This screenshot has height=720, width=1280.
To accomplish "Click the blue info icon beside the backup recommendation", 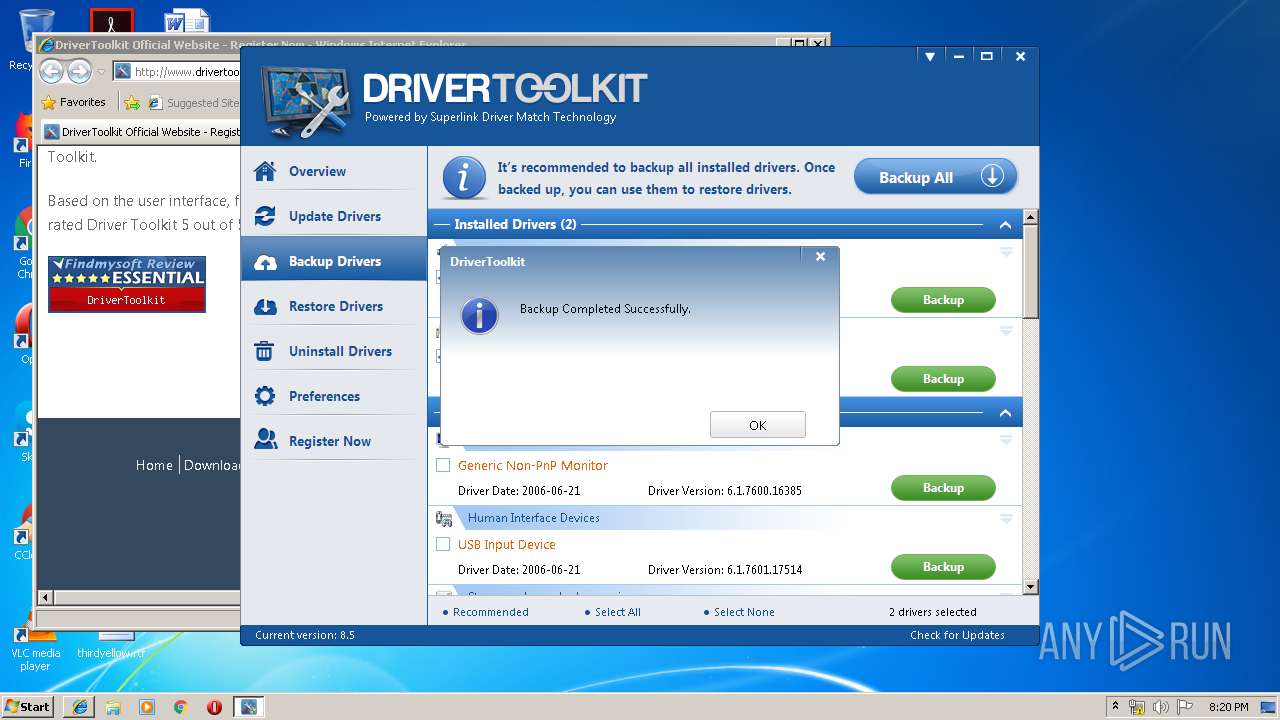I will (463, 177).
